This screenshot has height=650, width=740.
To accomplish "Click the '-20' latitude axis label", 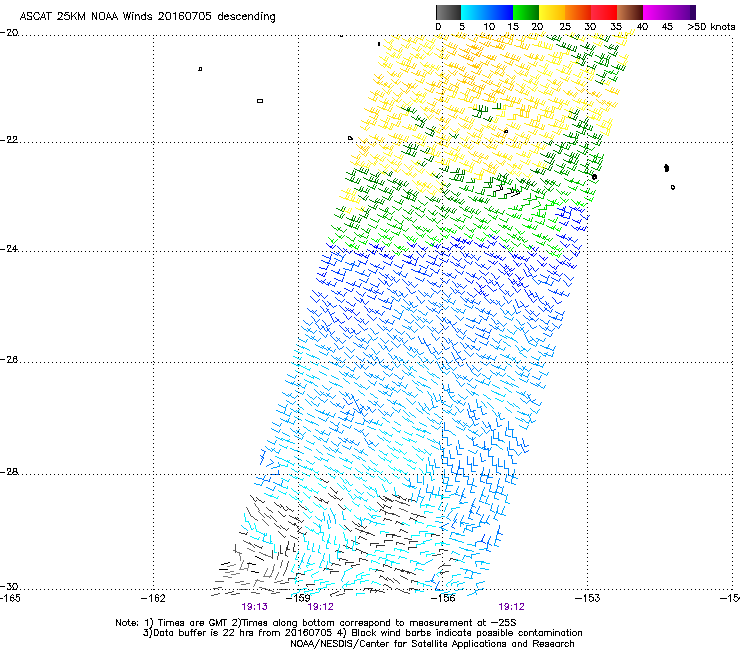I will click(x=9, y=33).
